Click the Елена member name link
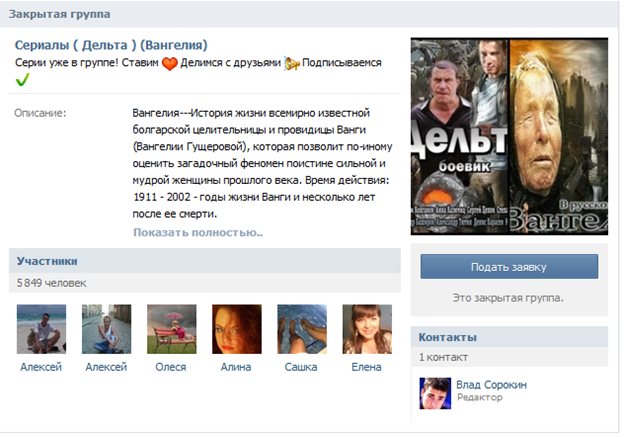Viewport: 626px width, 437px height. tap(366, 367)
